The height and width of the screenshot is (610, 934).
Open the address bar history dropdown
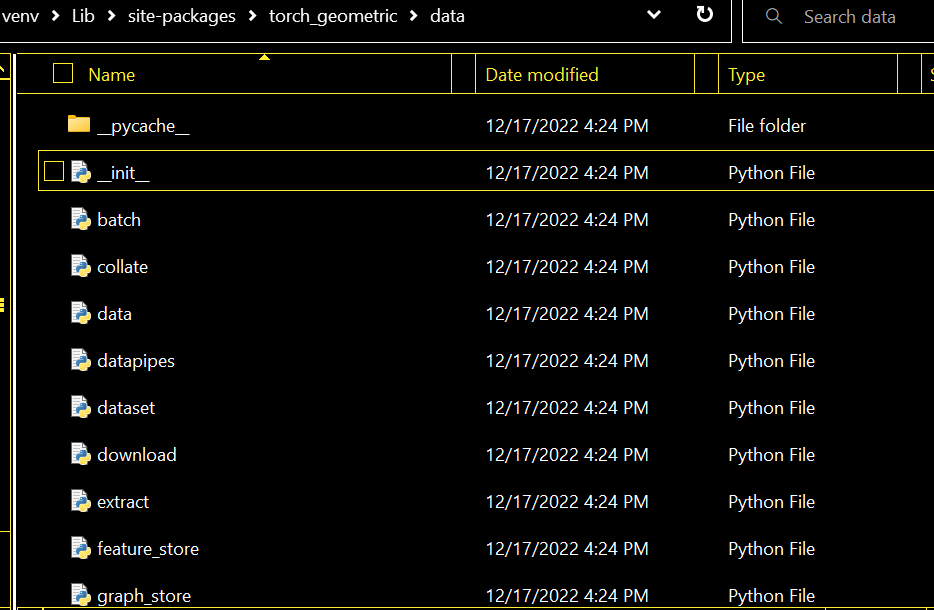click(x=654, y=15)
